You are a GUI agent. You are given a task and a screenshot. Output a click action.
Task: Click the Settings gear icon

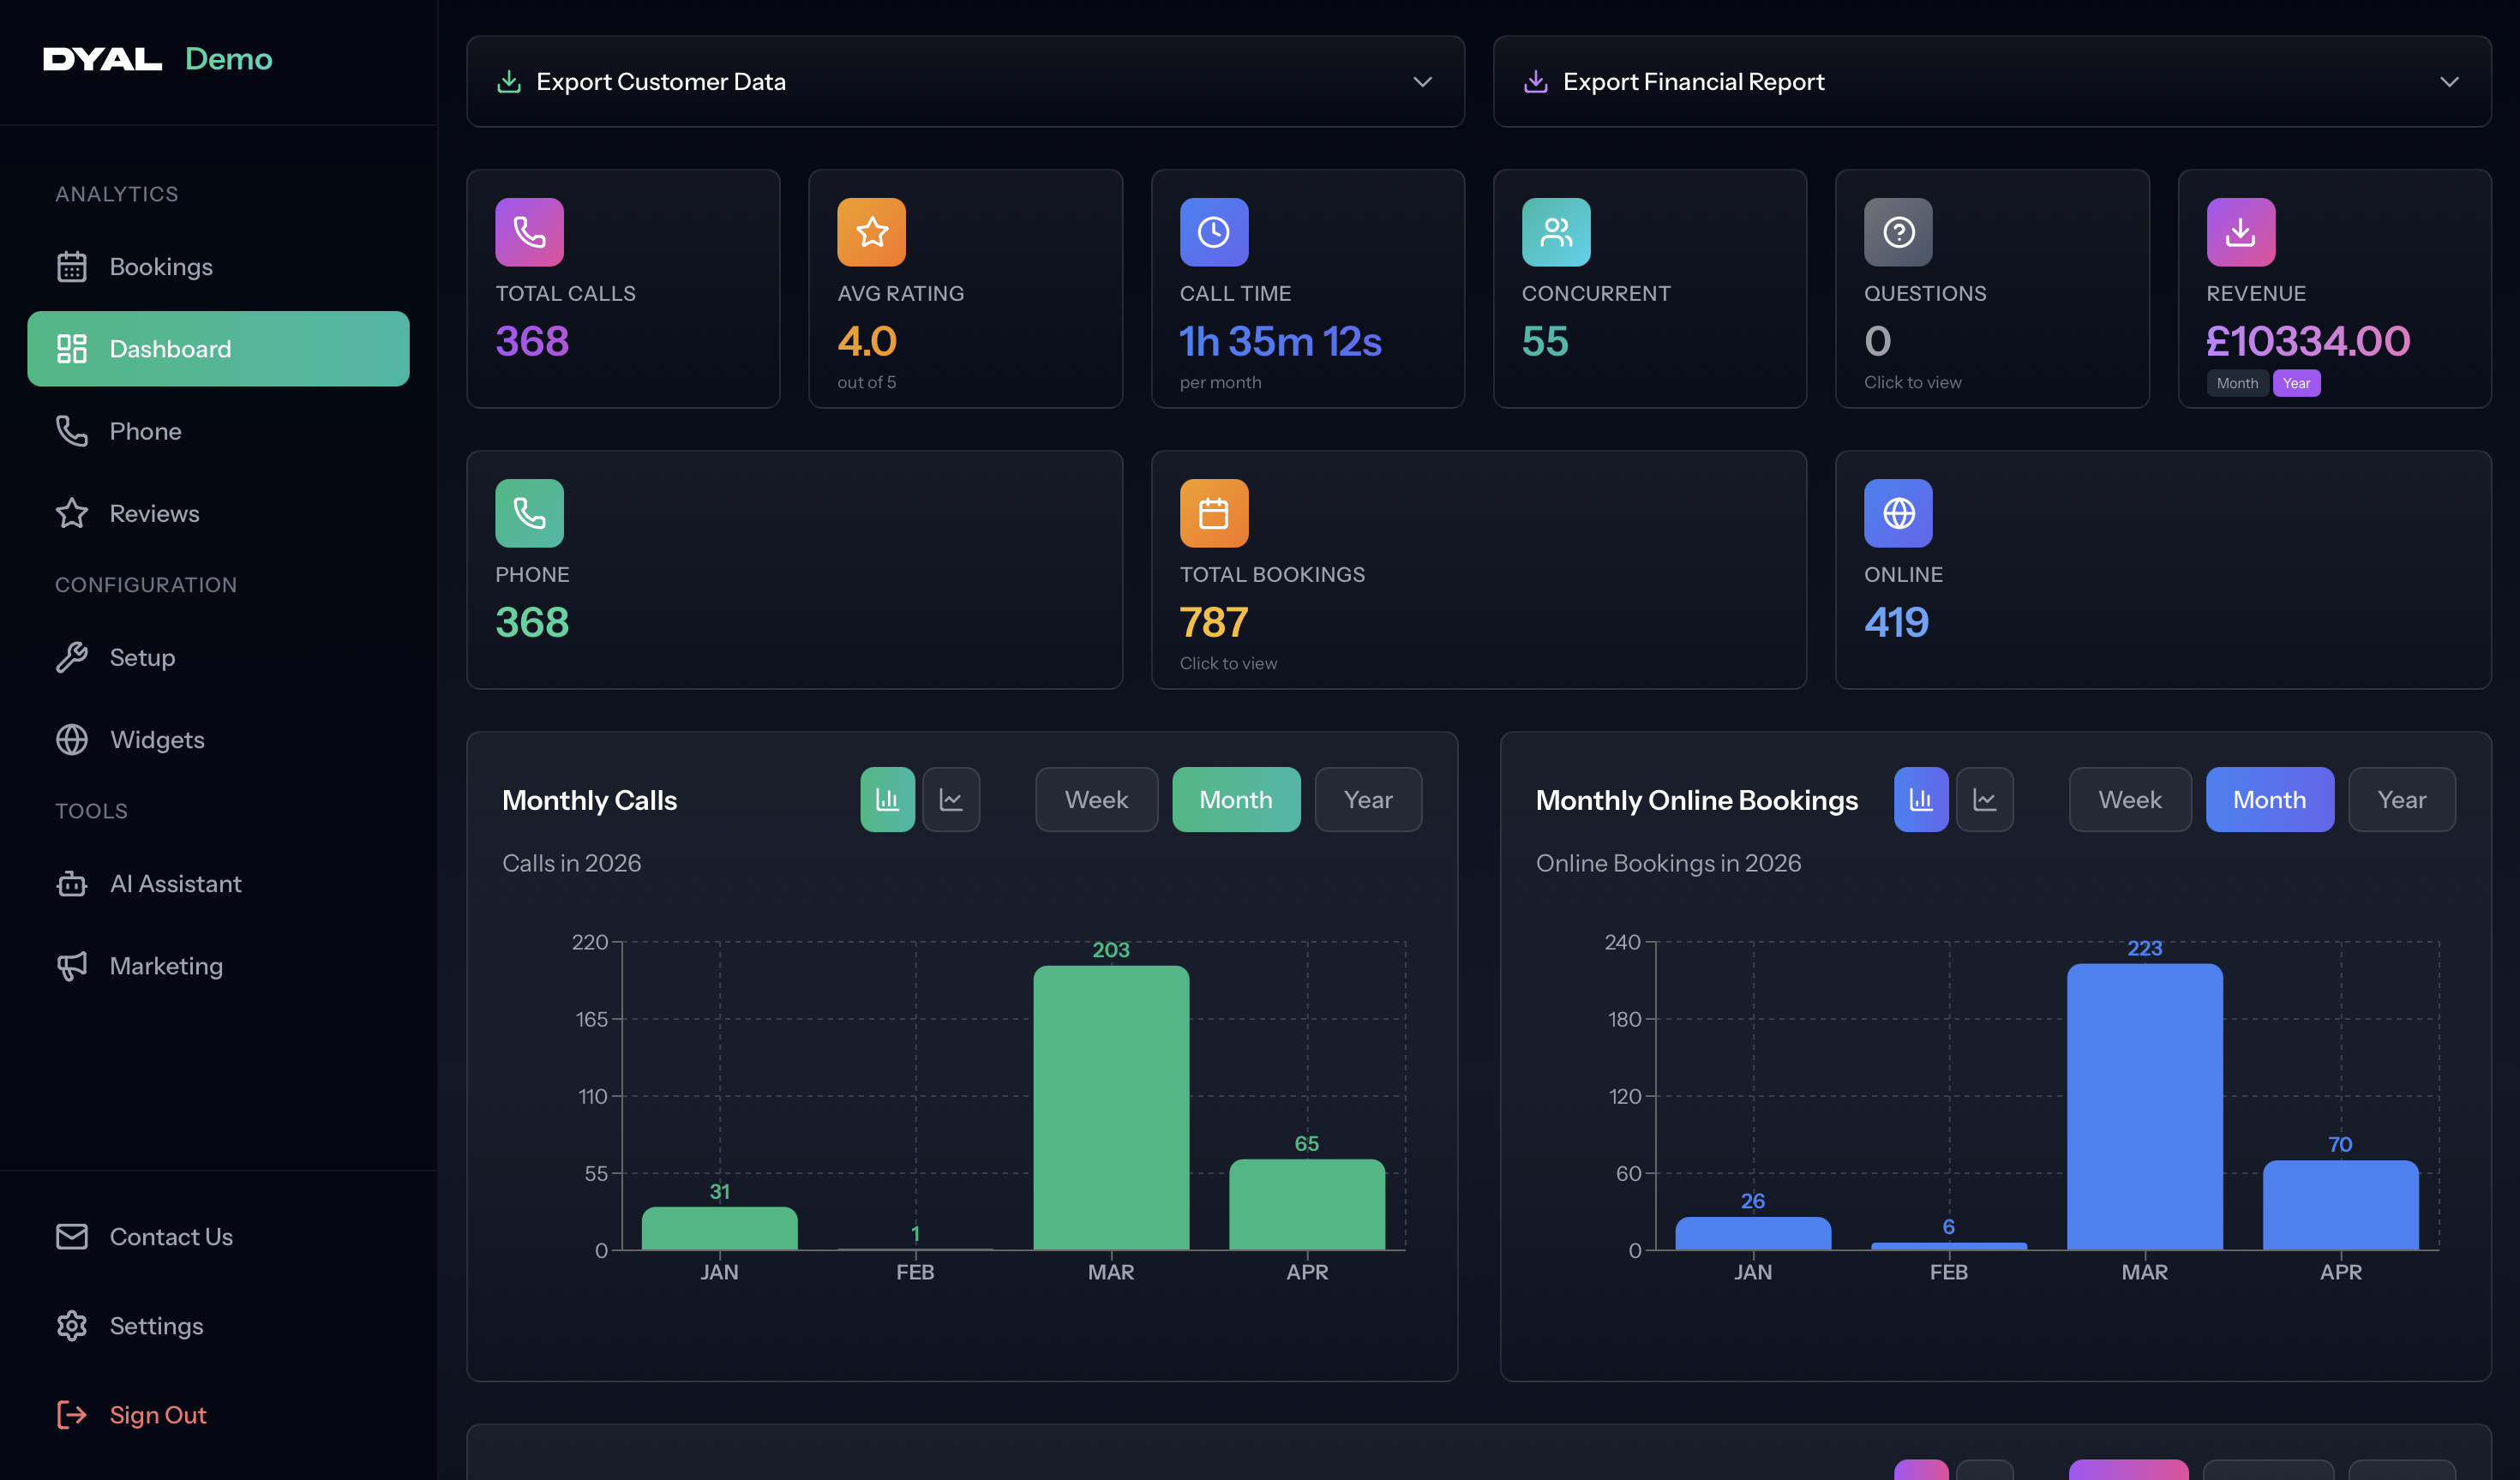72,1326
